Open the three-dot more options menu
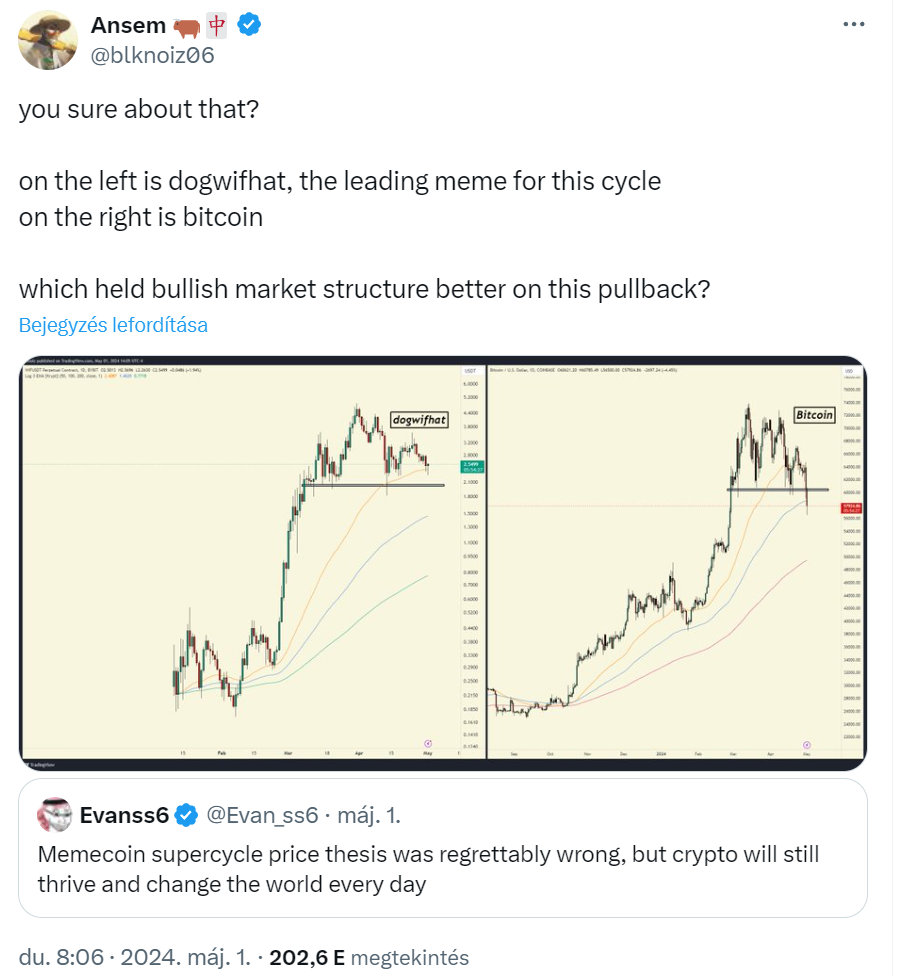The image size is (898, 976). 853,24
